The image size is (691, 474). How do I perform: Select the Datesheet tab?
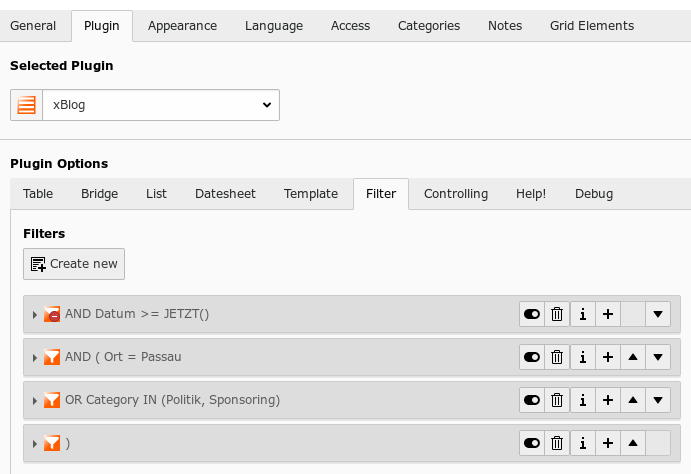tap(225, 194)
